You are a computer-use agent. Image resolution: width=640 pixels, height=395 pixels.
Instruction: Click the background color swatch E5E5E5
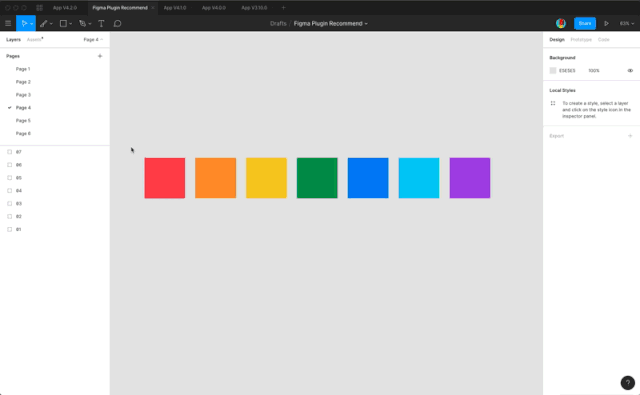tap(553, 71)
